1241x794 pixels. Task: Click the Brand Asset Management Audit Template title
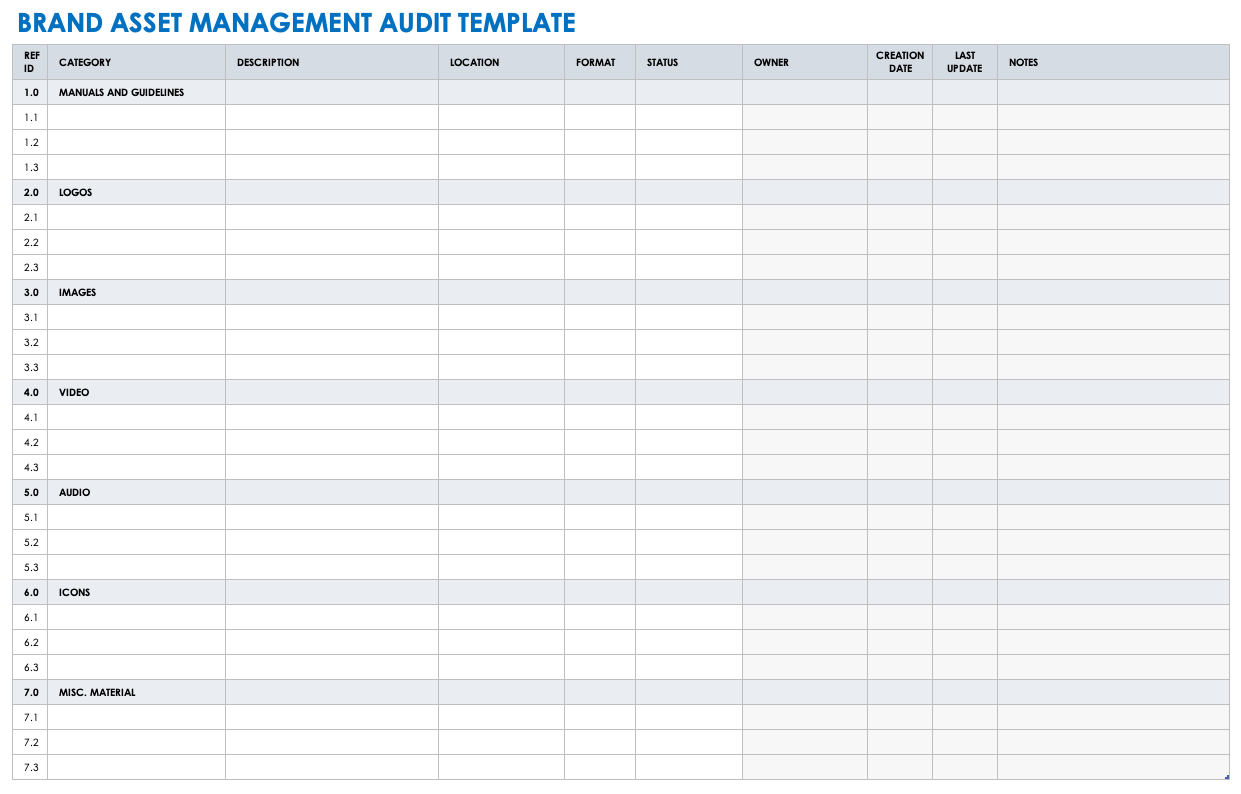(296, 22)
